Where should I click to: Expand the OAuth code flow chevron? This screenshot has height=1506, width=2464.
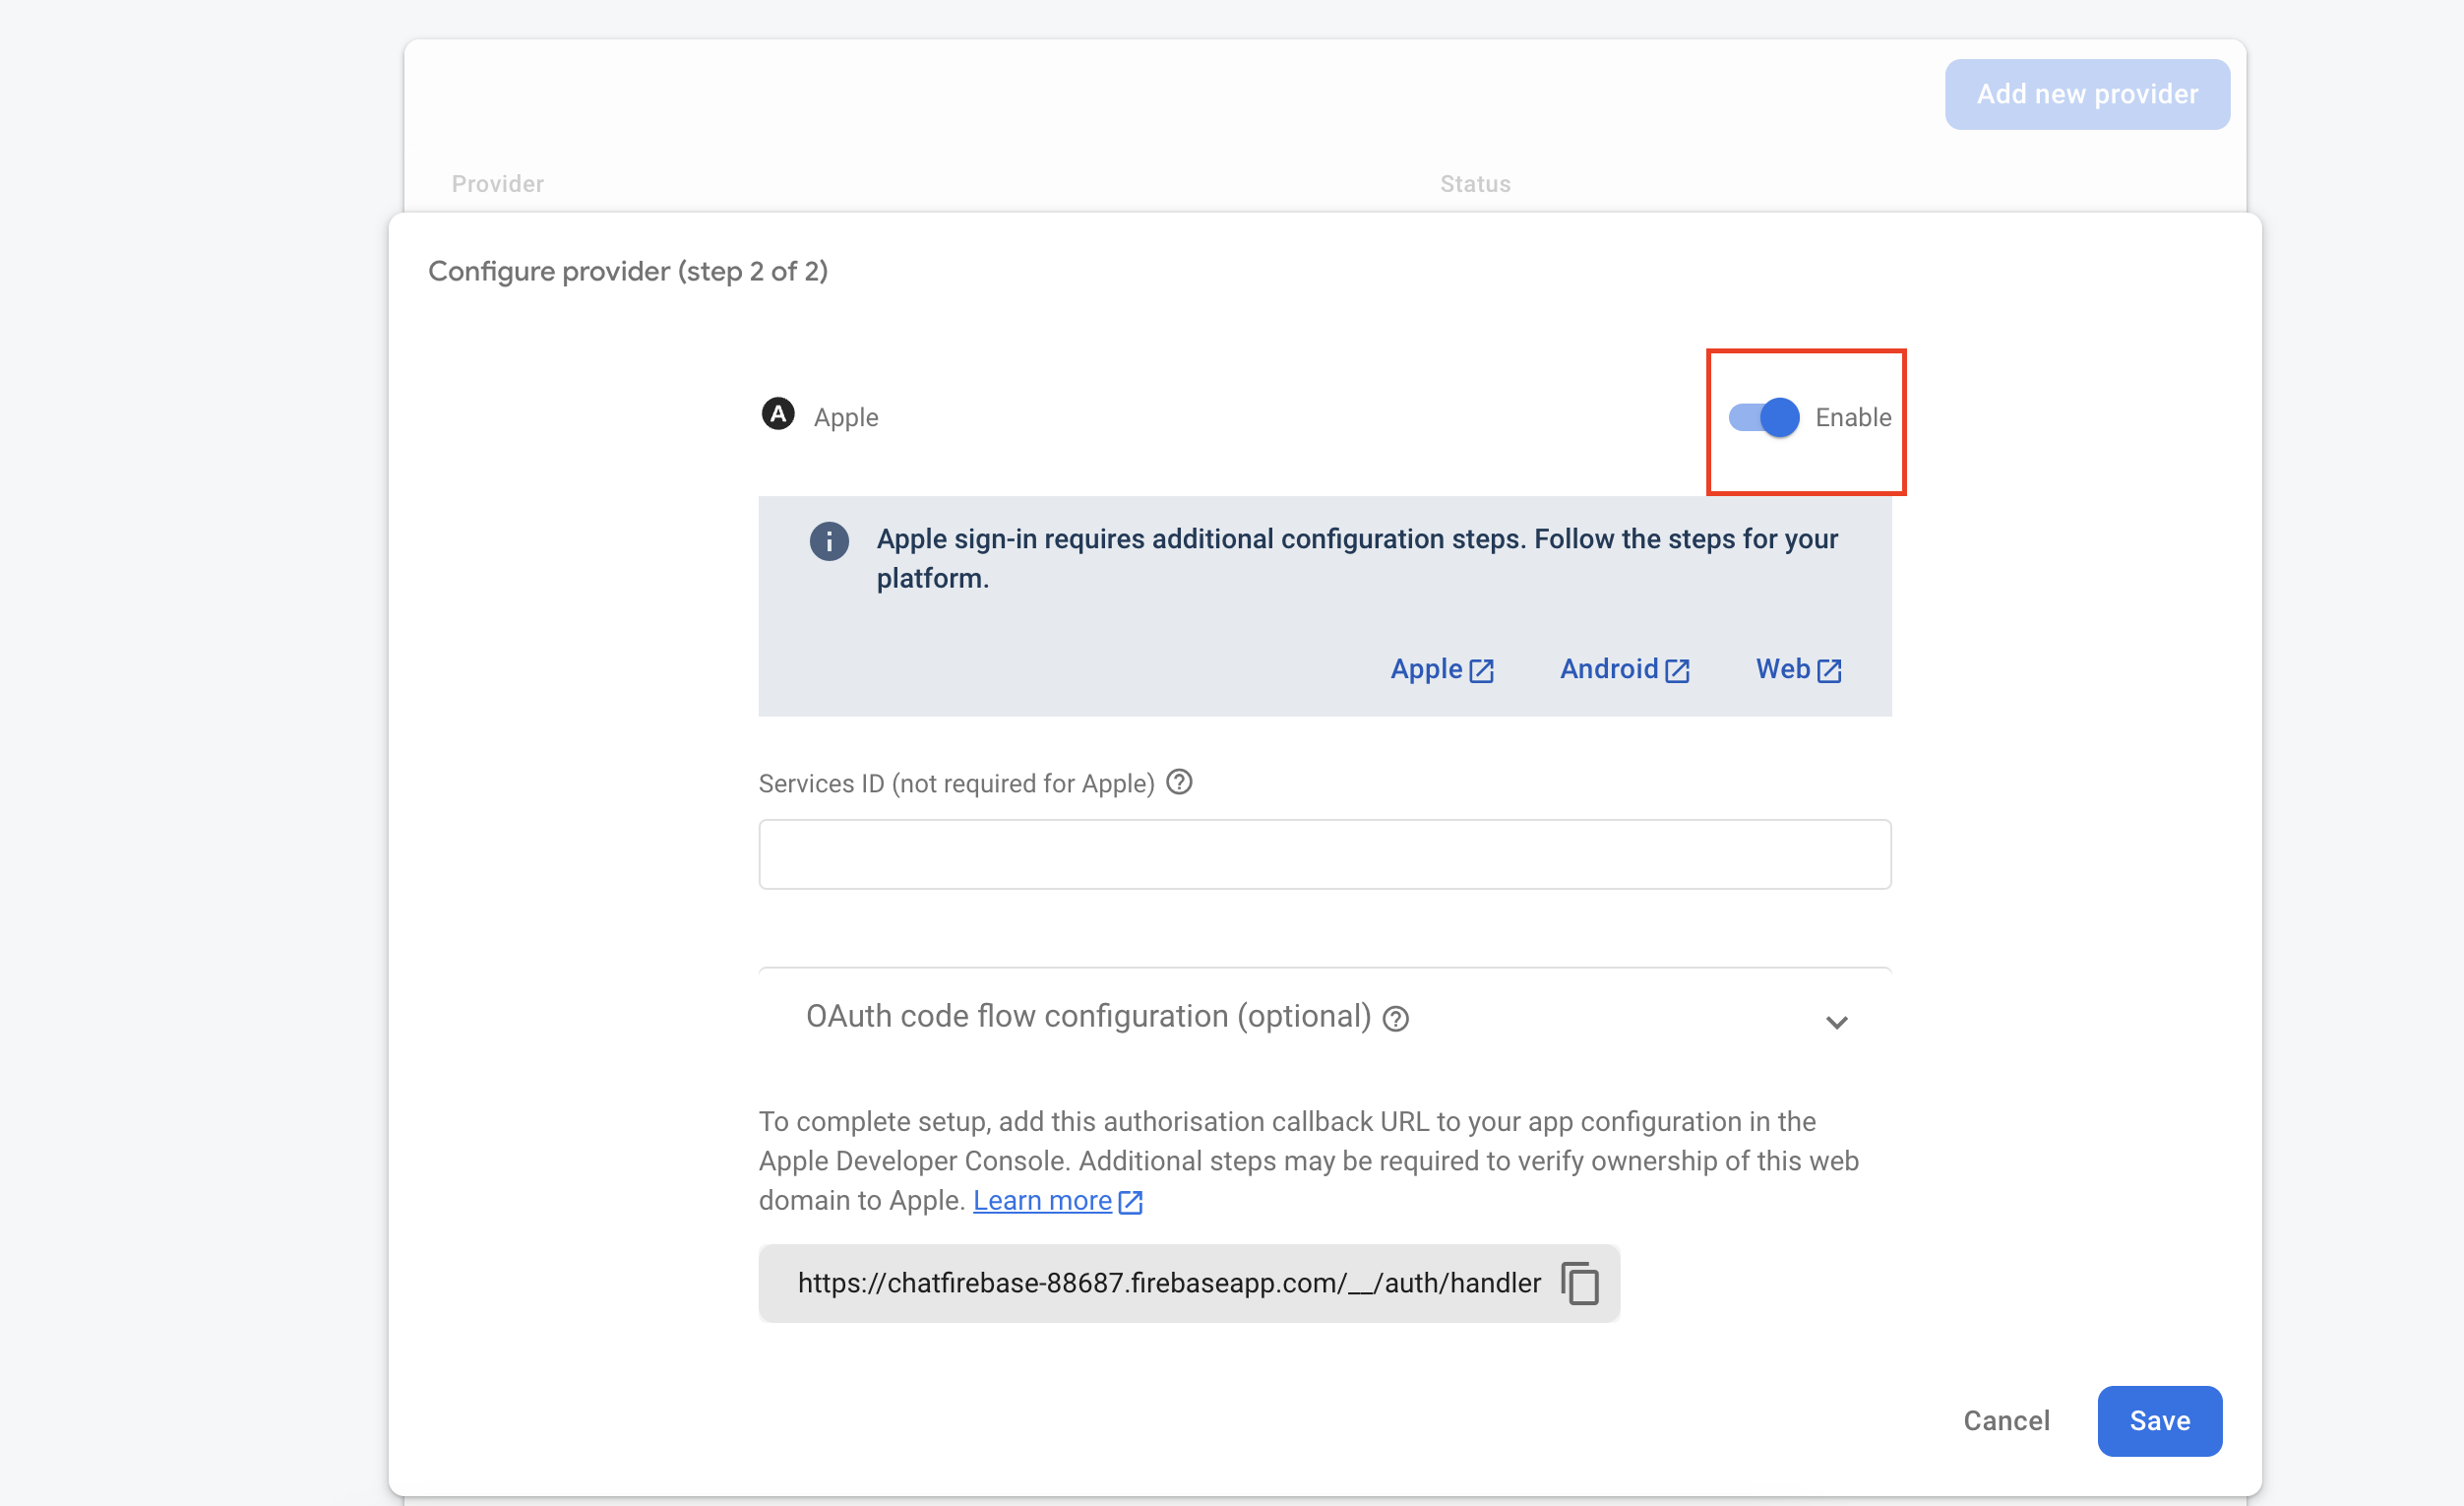[x=1836, y=1022]
